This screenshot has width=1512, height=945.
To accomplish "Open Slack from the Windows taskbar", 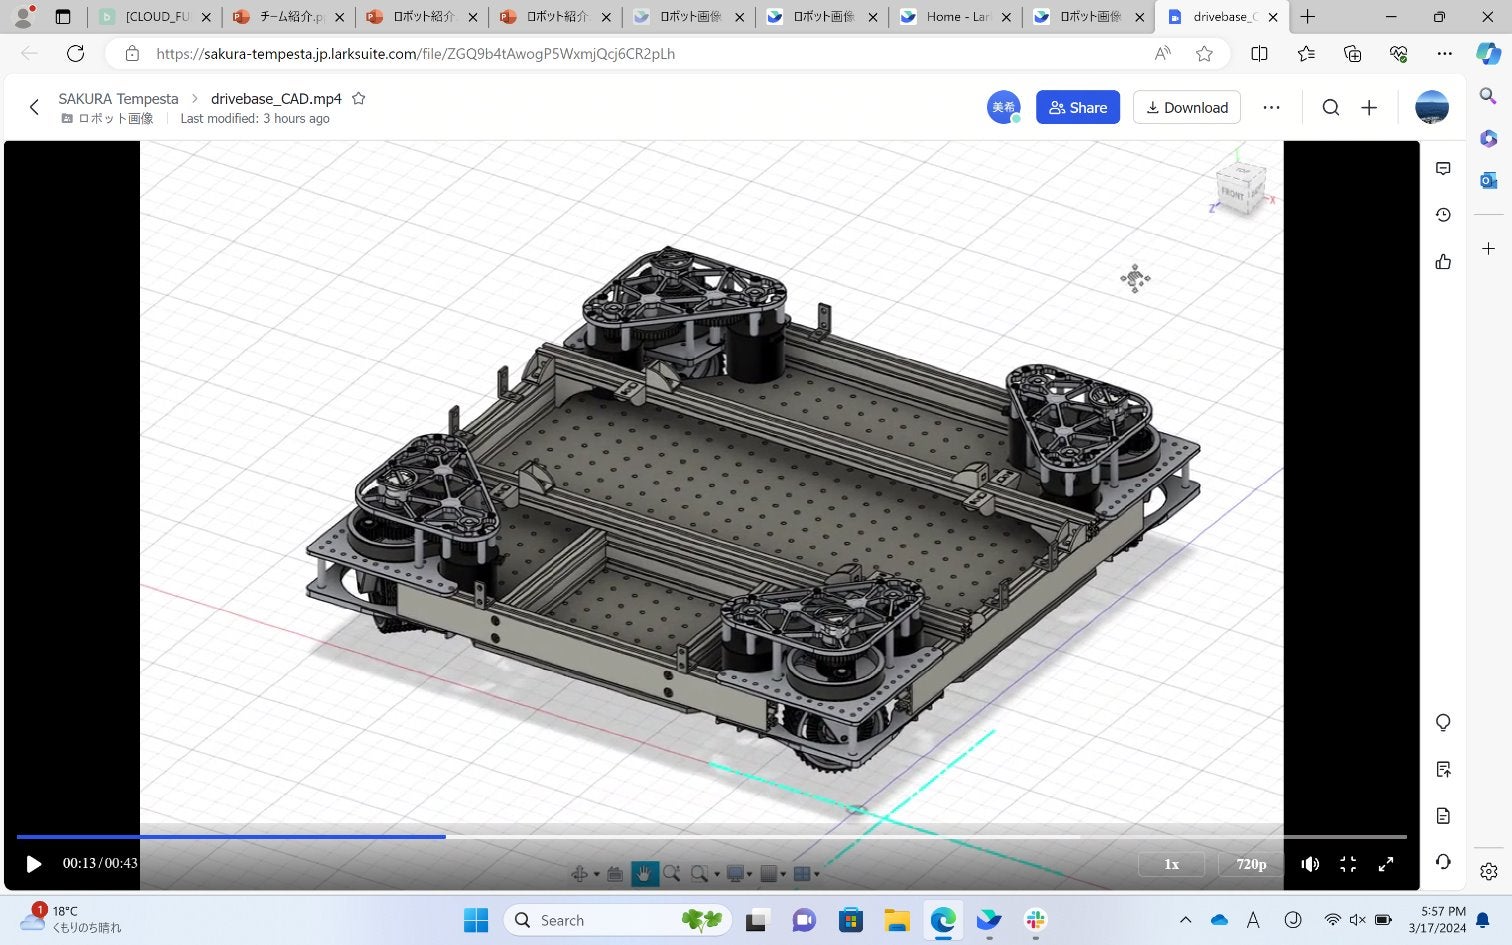I will (x=1035, y=920).
